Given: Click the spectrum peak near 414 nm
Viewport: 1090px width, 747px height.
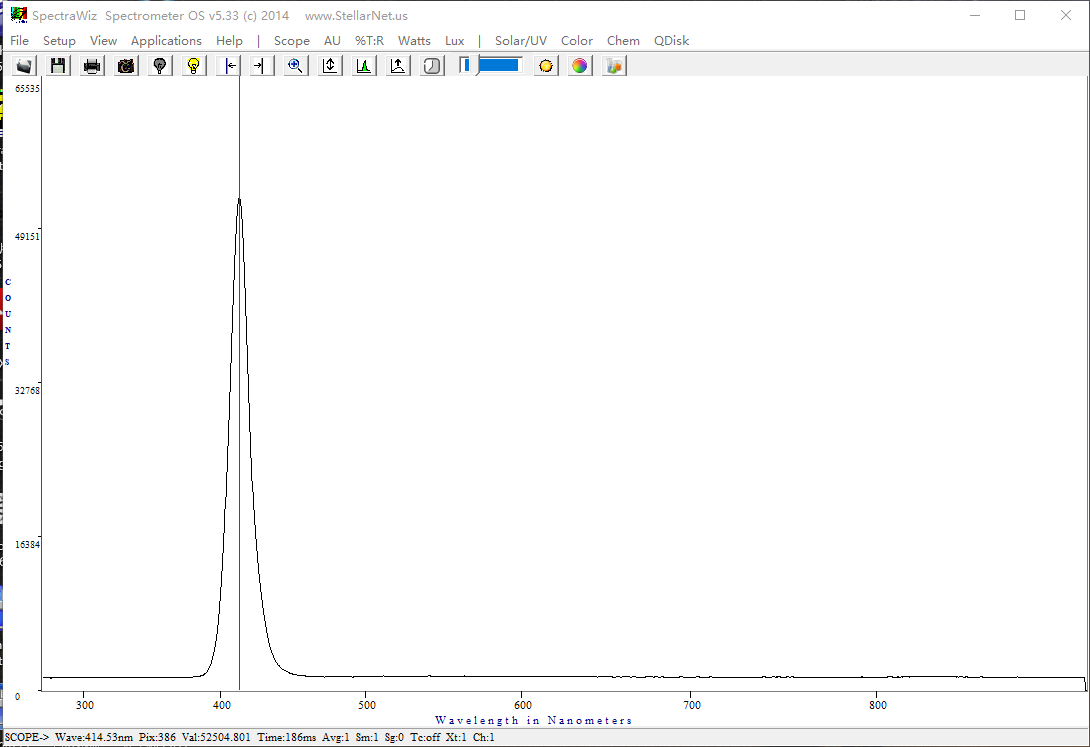Looking at the screenshot, I should click(x=239, y=200).
